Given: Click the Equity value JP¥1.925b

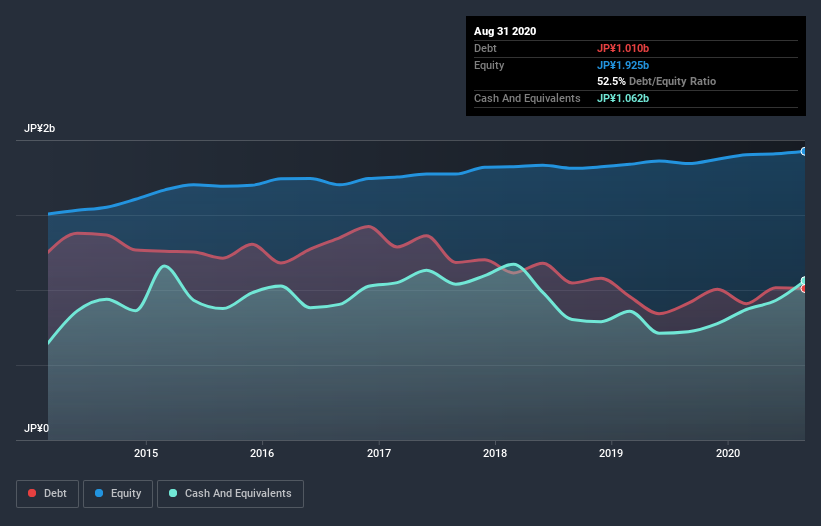Looking at the screenshot, I should (623, 65).
